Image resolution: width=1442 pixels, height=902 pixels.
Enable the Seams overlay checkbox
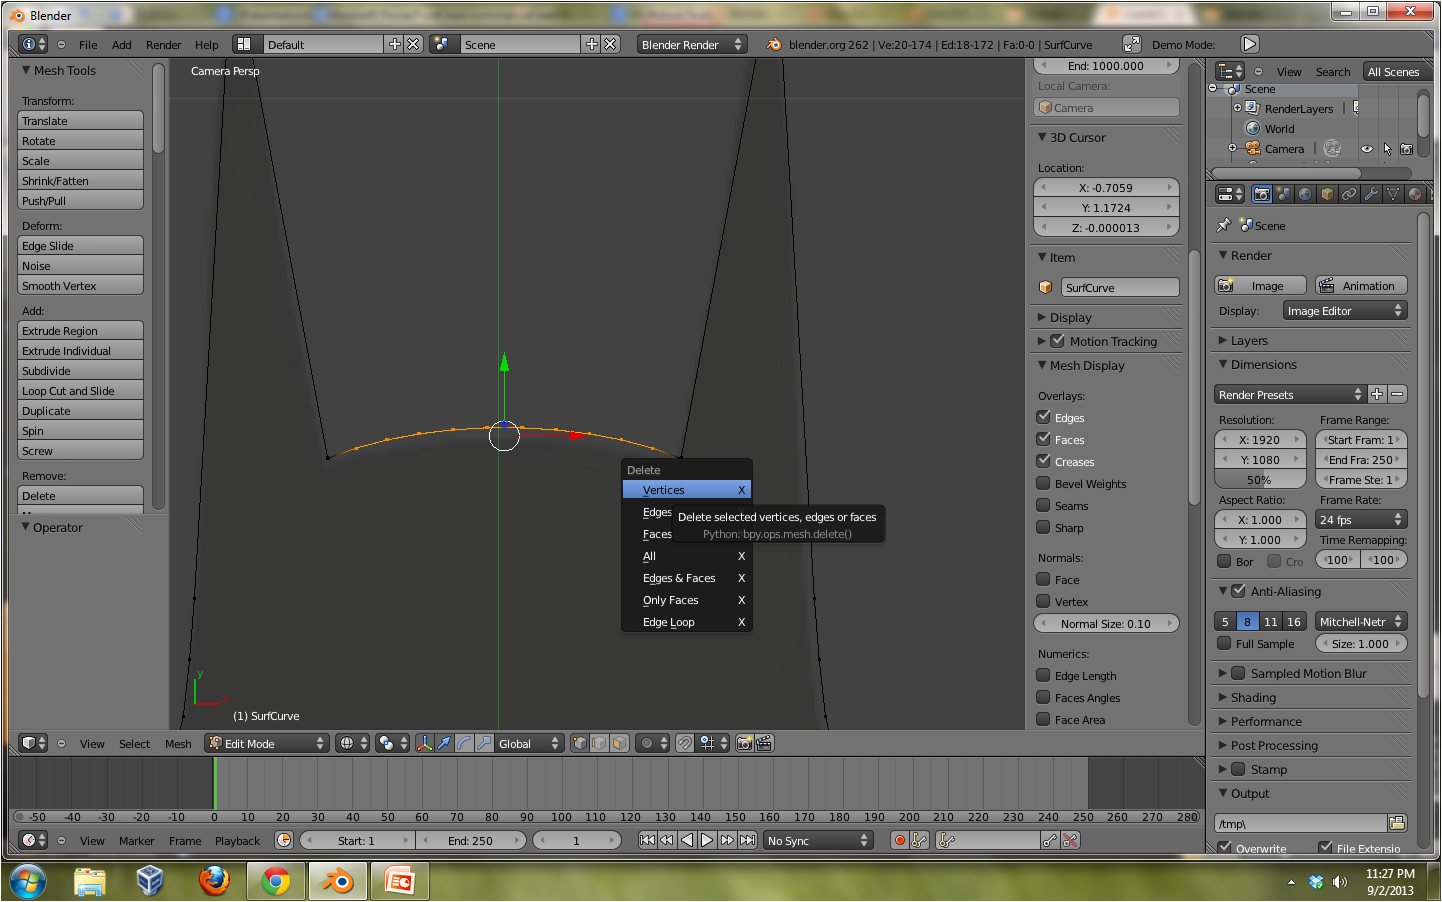pos(1043,505)
